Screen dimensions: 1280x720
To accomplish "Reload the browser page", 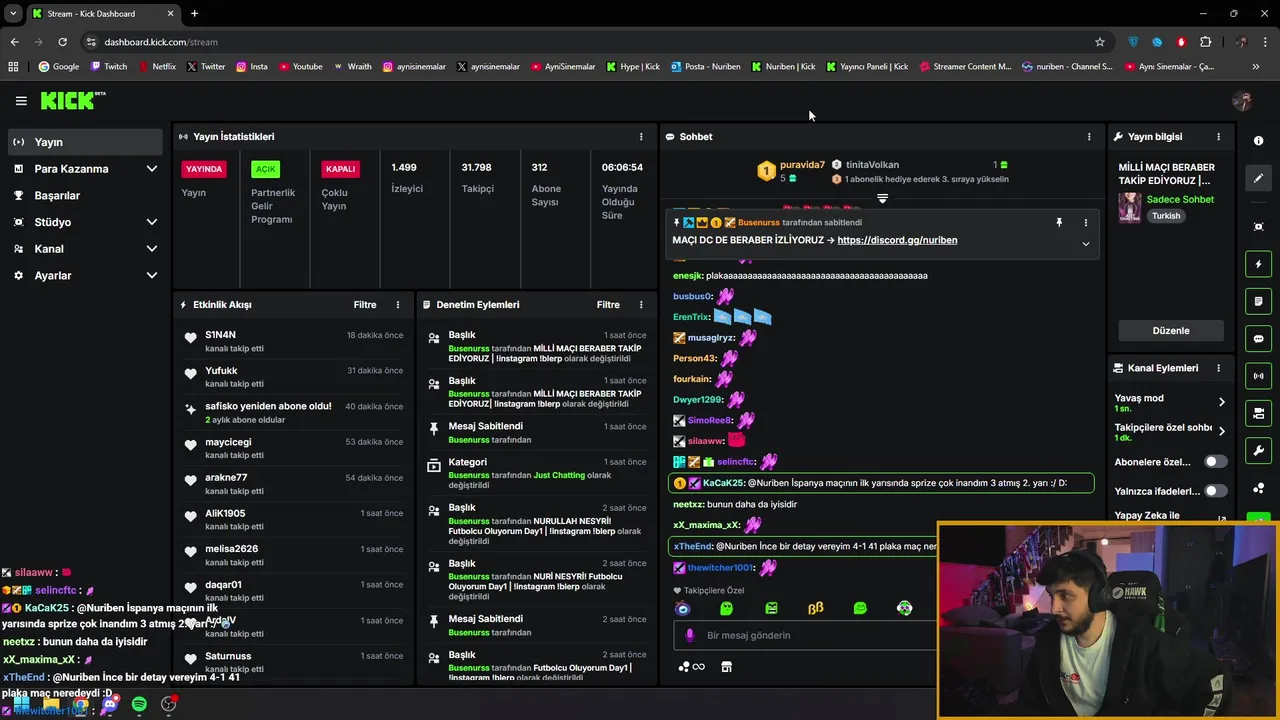I will tap(62, 42).
